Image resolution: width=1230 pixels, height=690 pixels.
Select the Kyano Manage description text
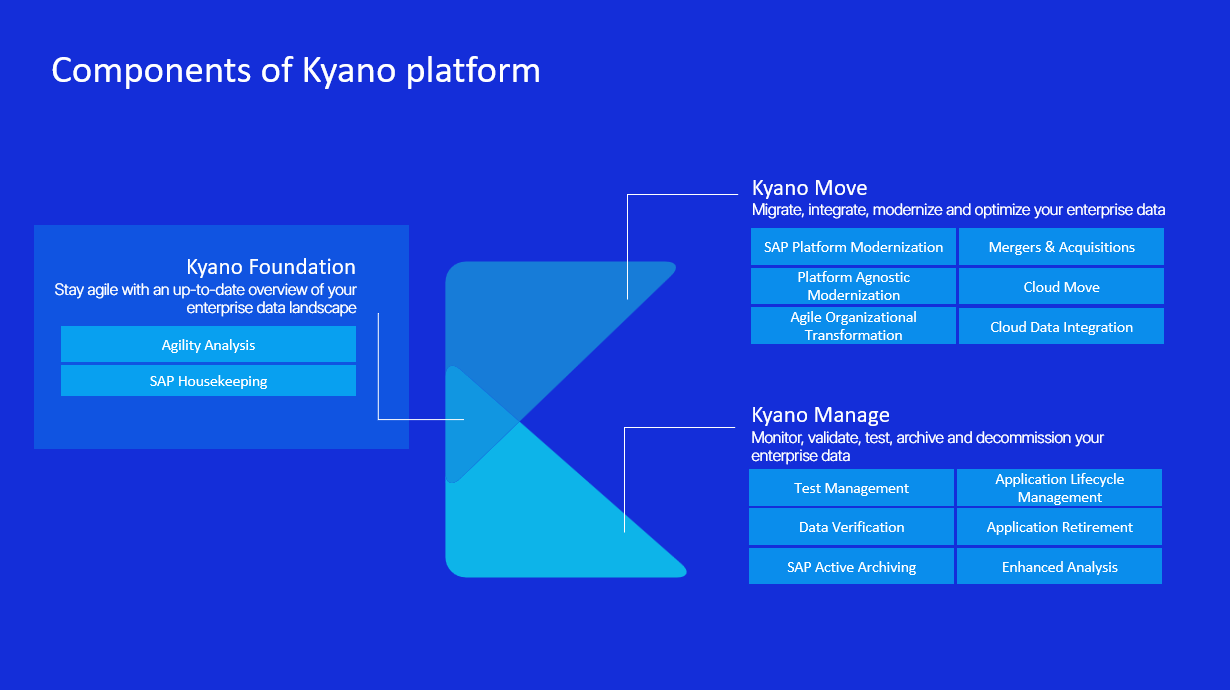pos(927,447)
